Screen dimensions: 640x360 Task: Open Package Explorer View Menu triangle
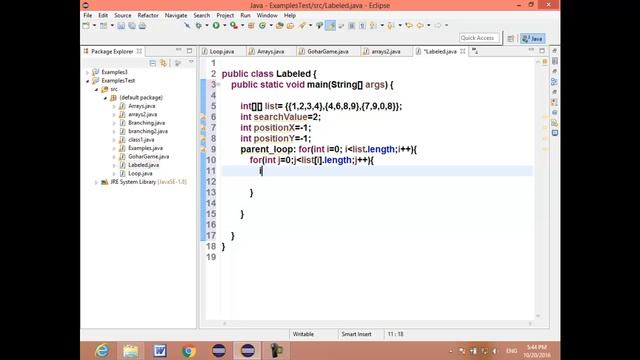191,62
